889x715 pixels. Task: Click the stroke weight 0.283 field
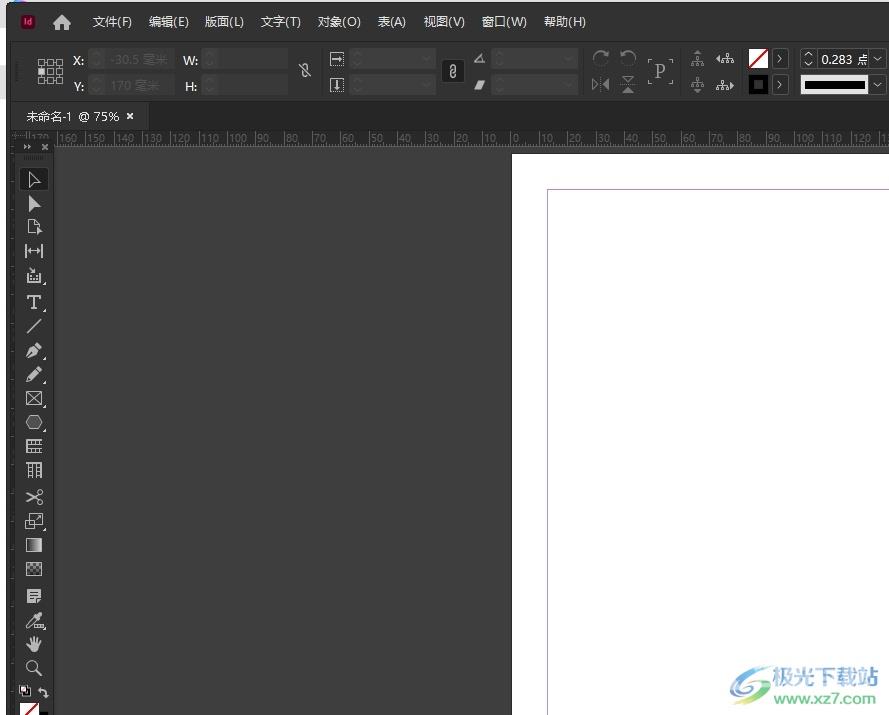[844, 59]
